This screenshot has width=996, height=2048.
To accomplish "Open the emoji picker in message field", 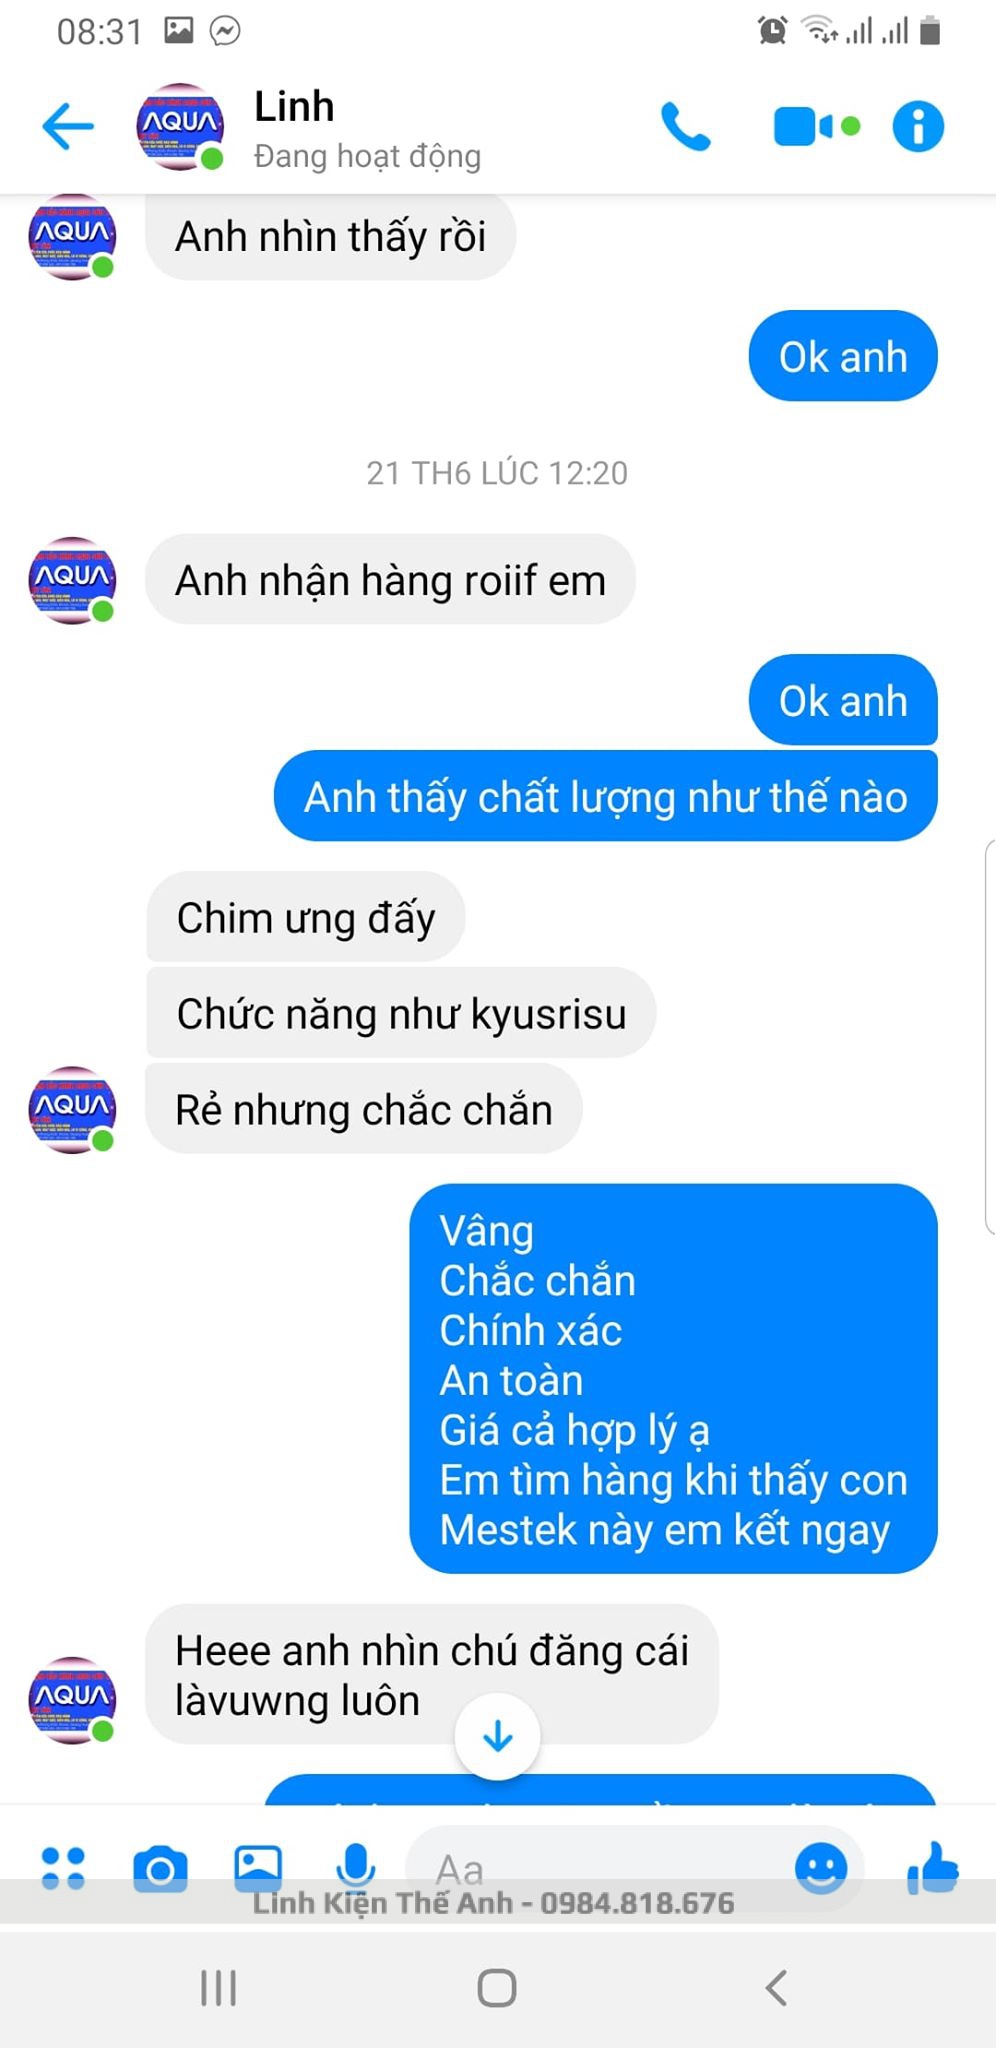I will (x=821, y=1868).
